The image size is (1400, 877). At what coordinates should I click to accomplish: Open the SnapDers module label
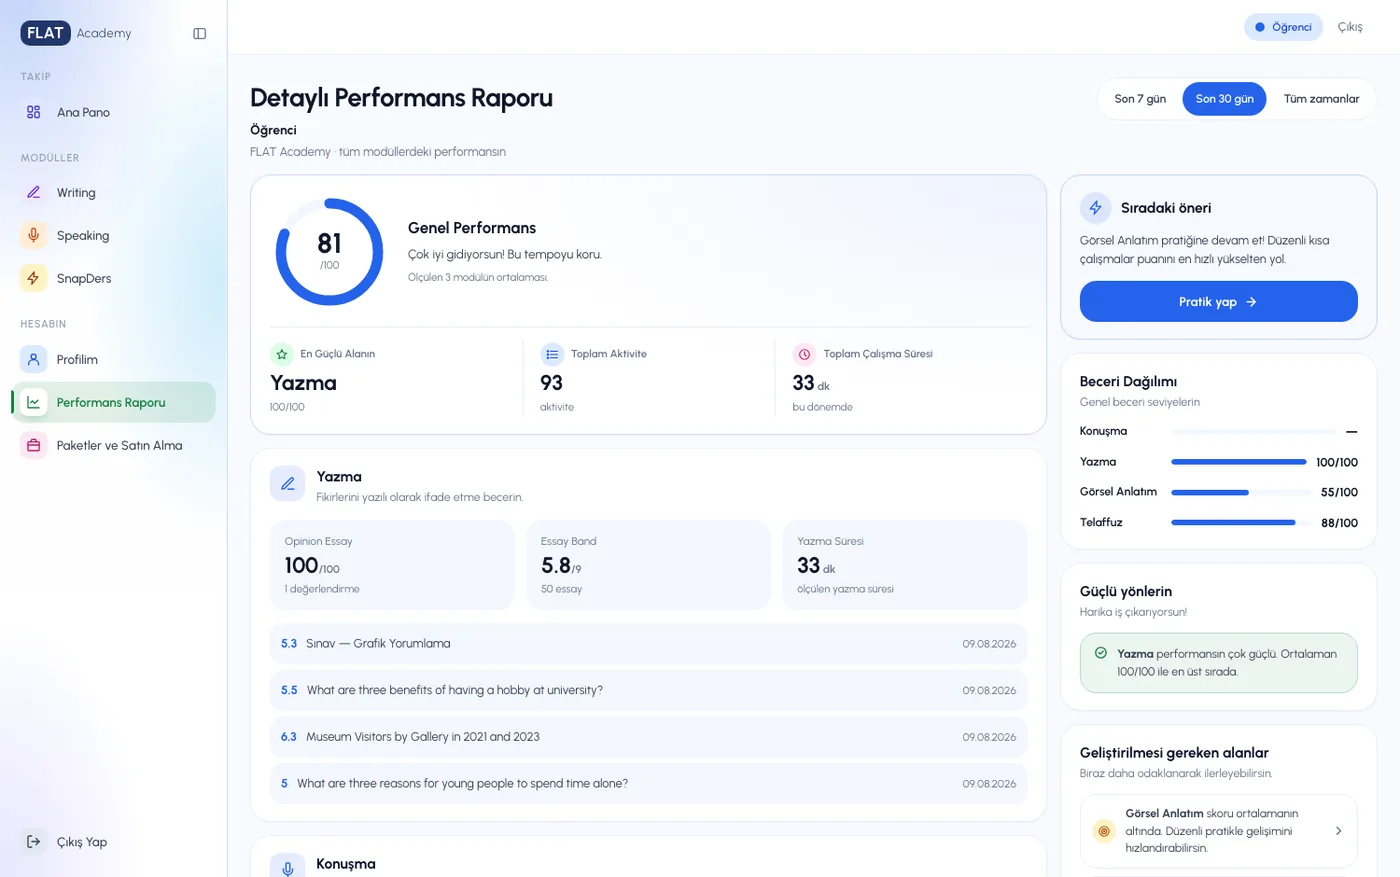point(84,278)
